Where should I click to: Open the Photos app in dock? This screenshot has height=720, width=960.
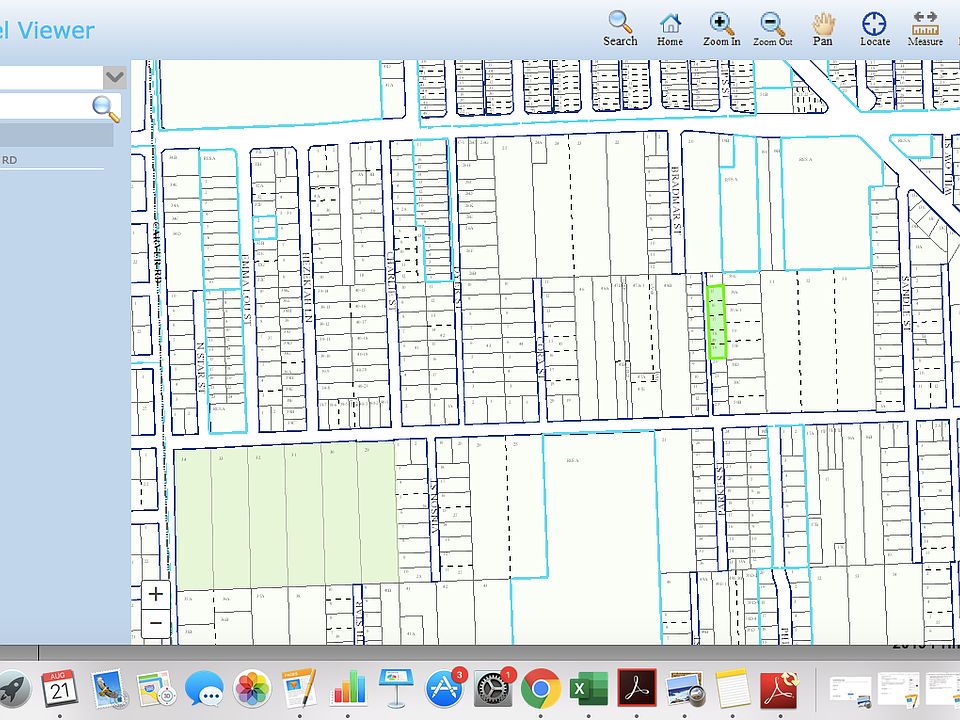click(x=252, y=689)
